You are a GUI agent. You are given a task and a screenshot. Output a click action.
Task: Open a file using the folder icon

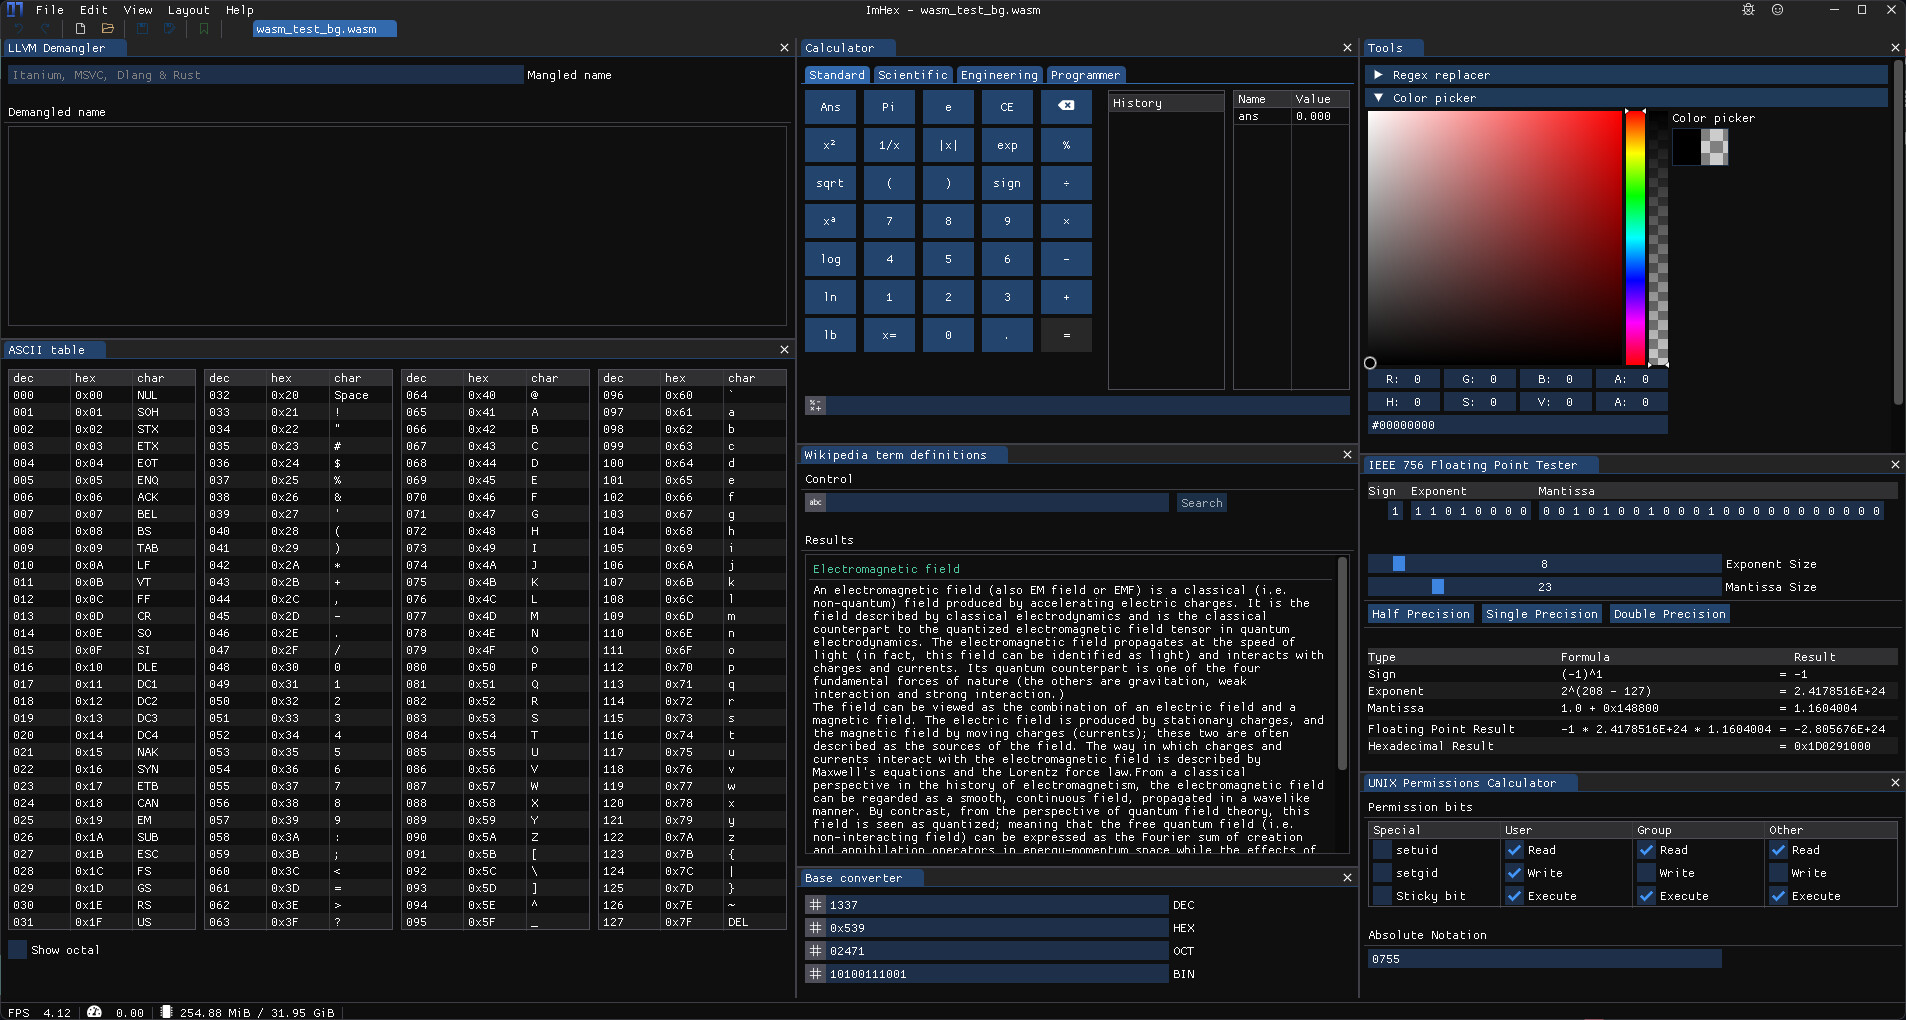(x=106, y=28)
